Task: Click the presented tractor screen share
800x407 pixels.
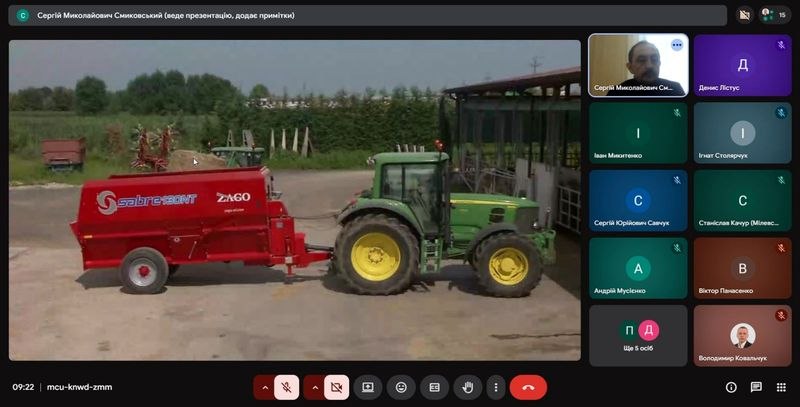Action: click(295, 200)
